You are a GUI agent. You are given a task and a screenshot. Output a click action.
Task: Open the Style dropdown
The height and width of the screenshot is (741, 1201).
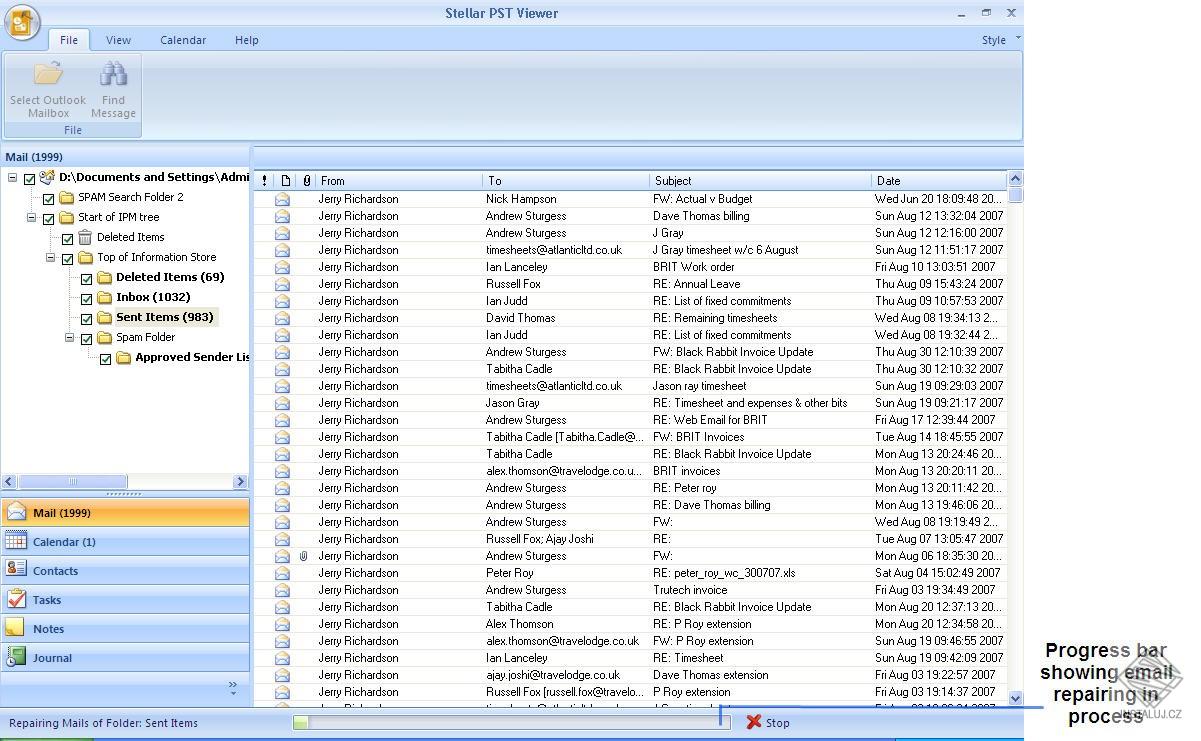[x=997, y=40]
